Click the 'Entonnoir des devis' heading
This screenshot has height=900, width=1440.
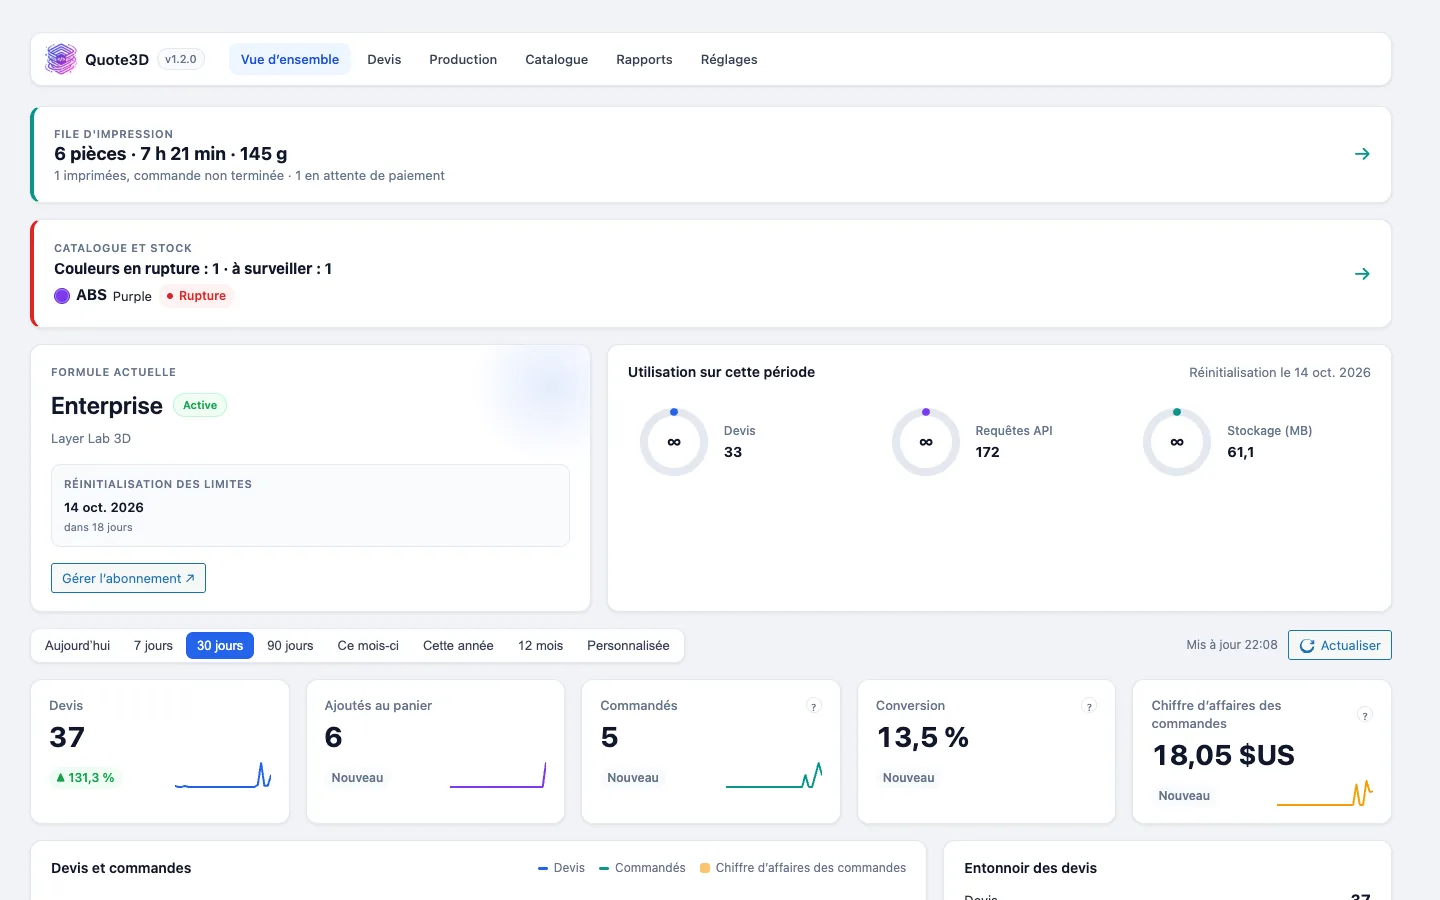coord(1030,868)
